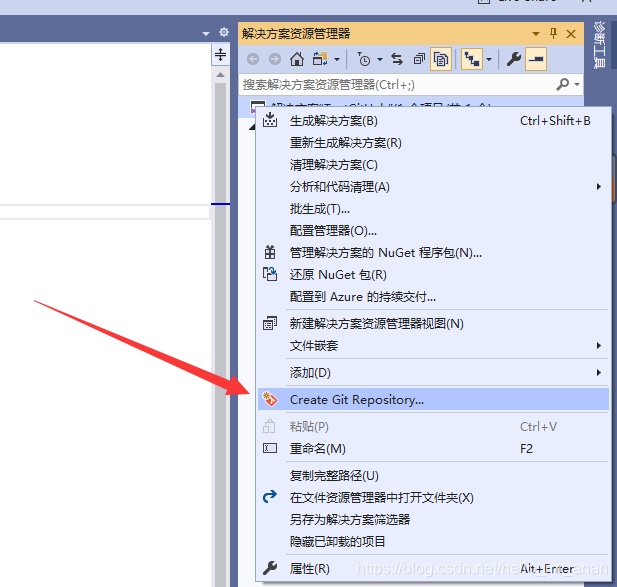Click Collapse All icon in Solution Explorer
This screenshot has width=617, height=587.
[x=419, y=59]
